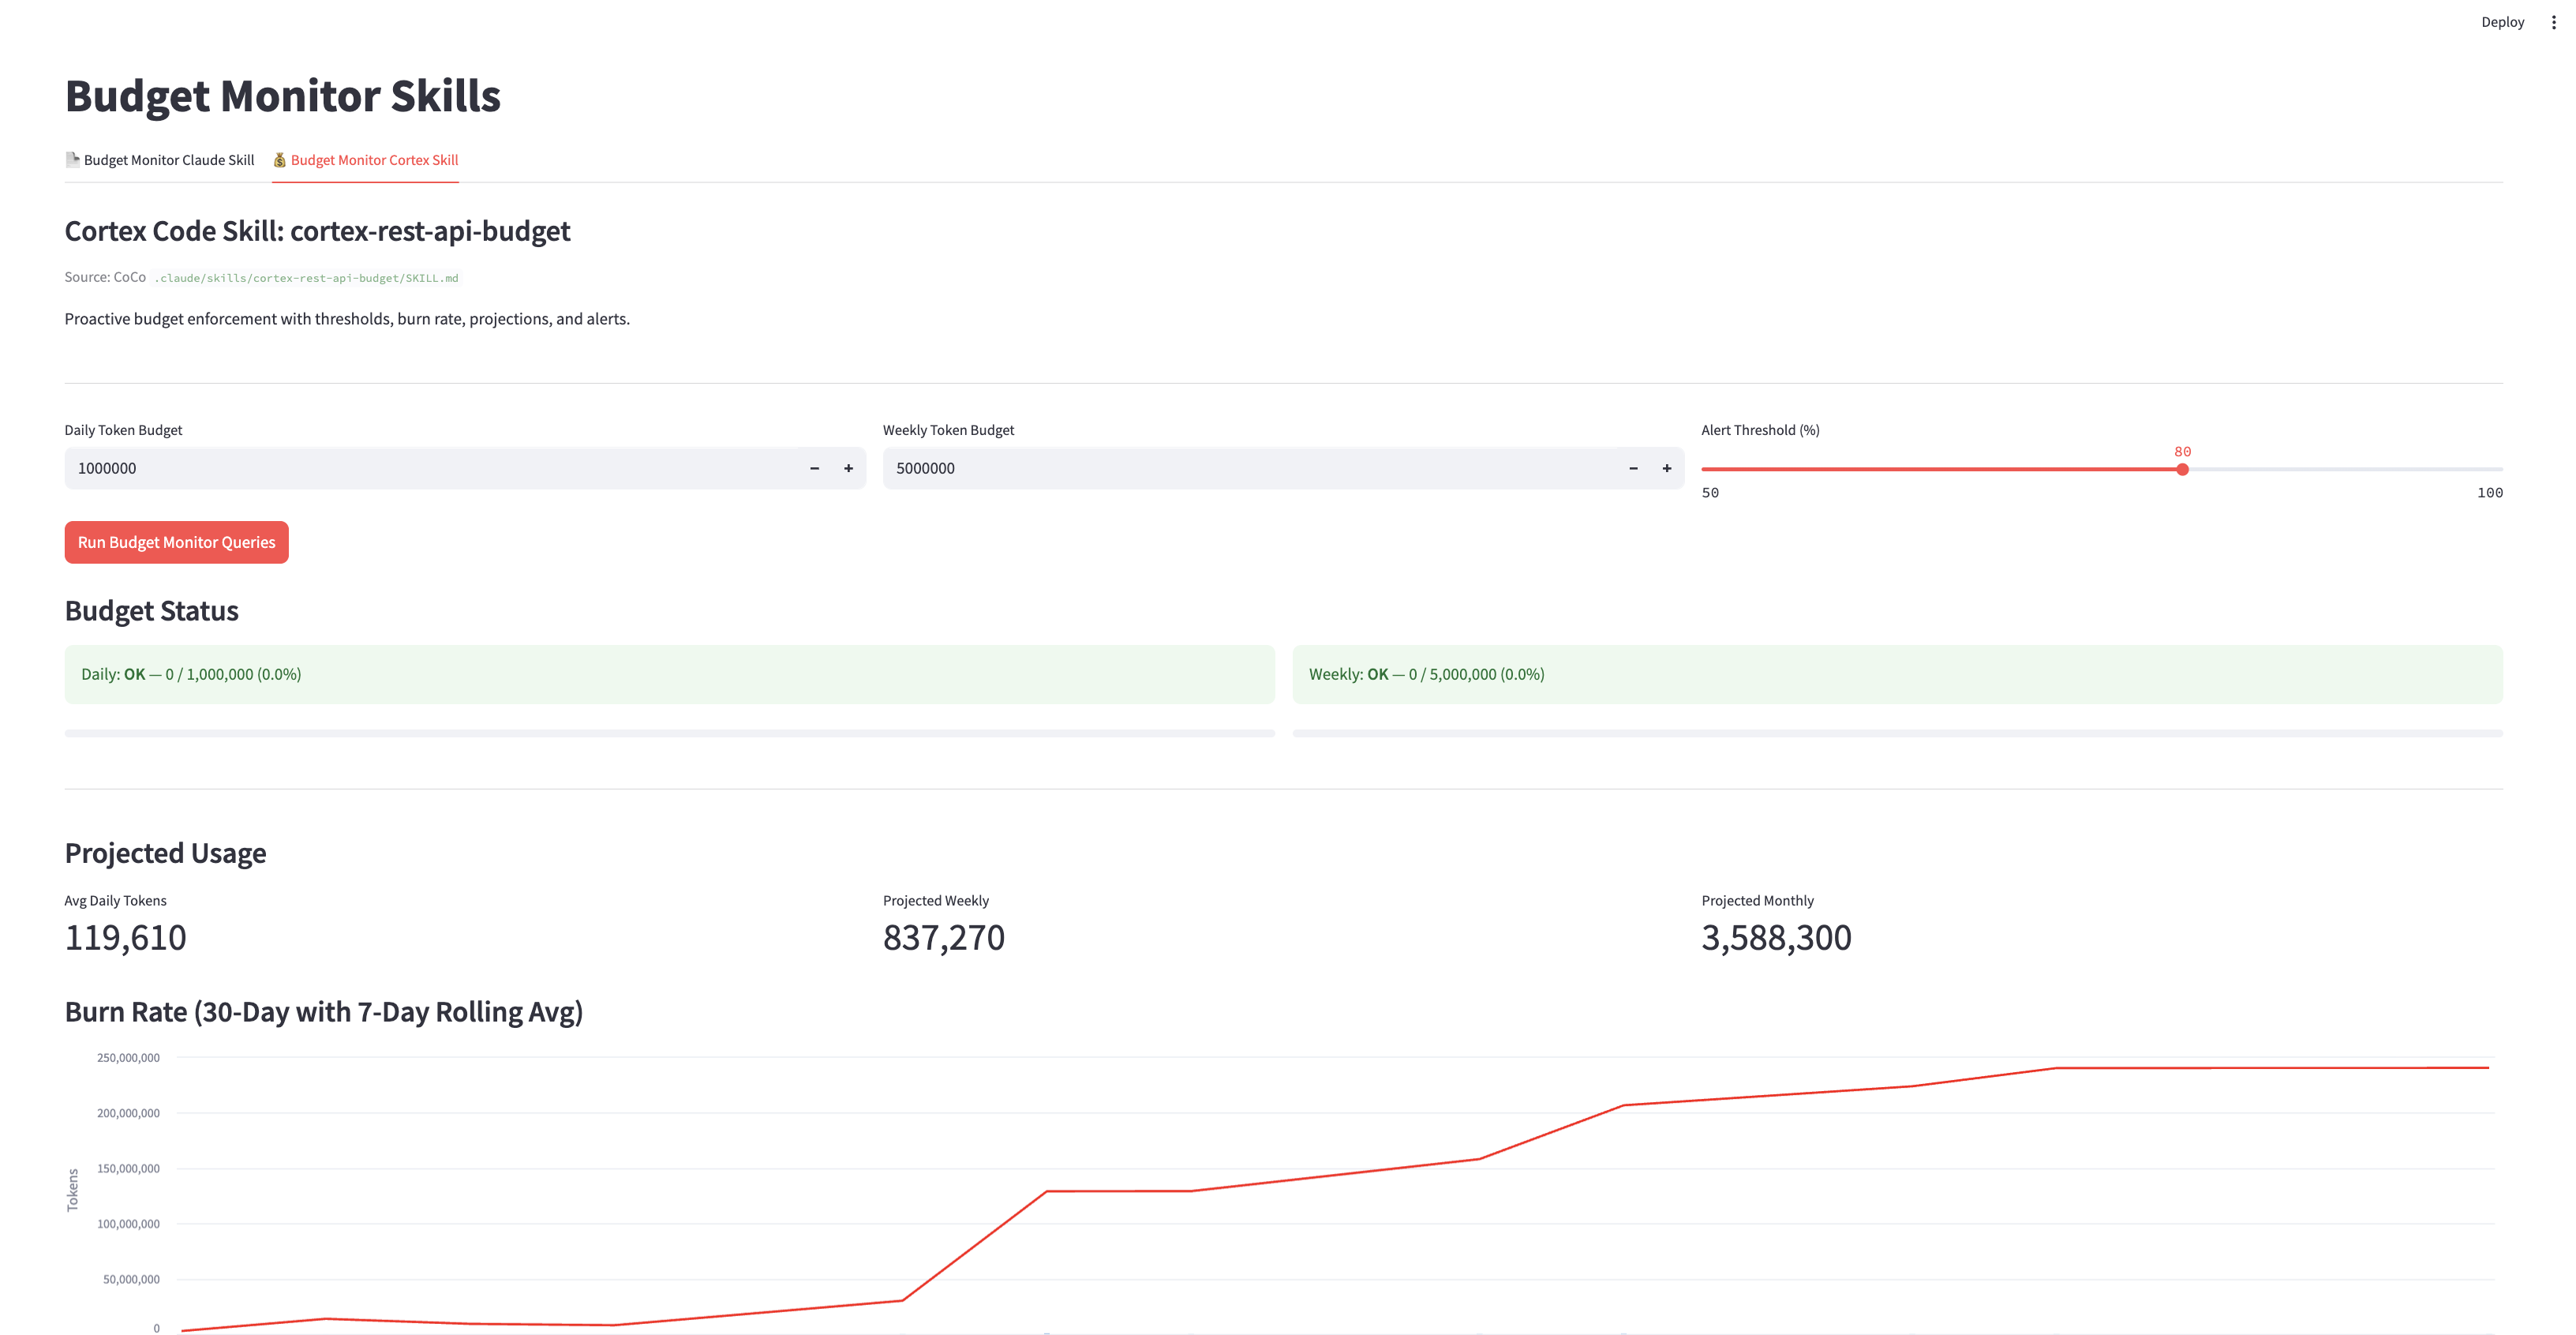Screen dimensions: 2576x1335
Task: Click the Projected Monthly value 3,588,300
Action: coord(1776,938)
